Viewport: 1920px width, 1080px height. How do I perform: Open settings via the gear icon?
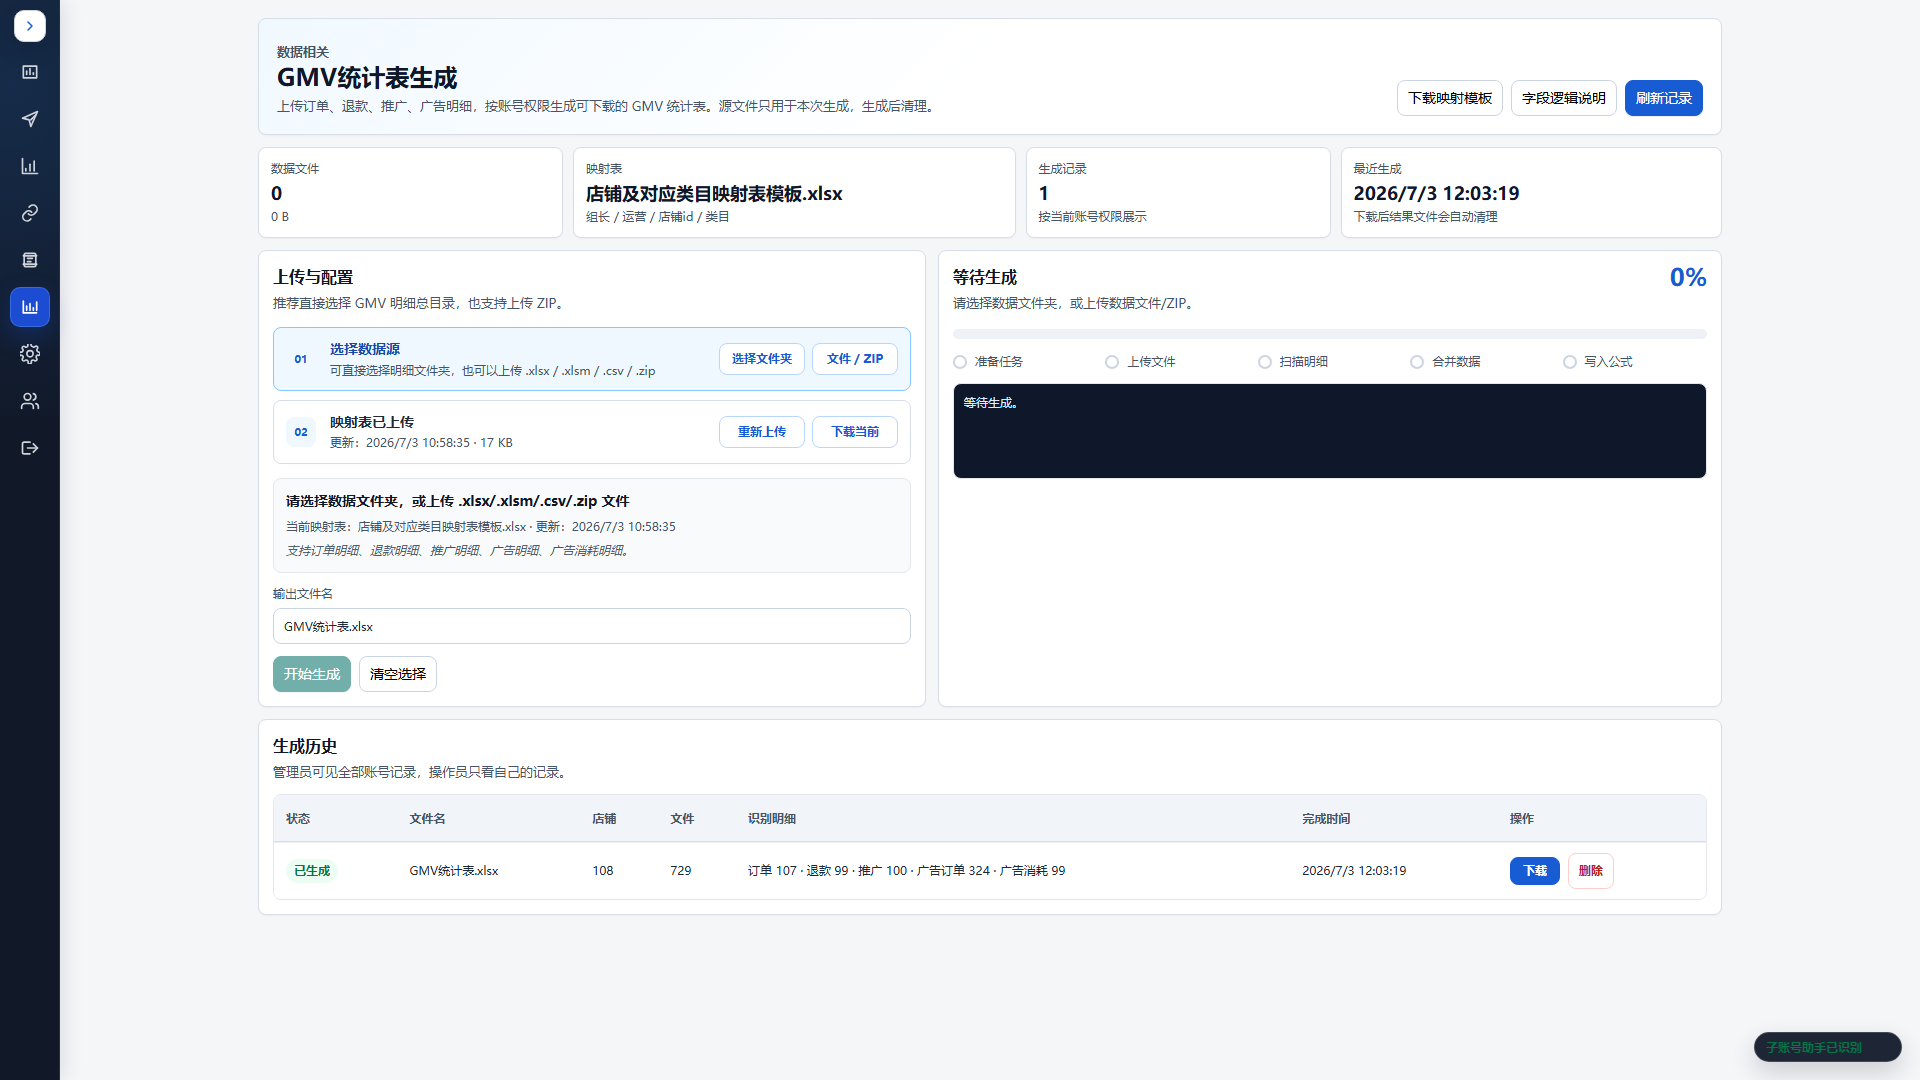click(x=30, y=354)
